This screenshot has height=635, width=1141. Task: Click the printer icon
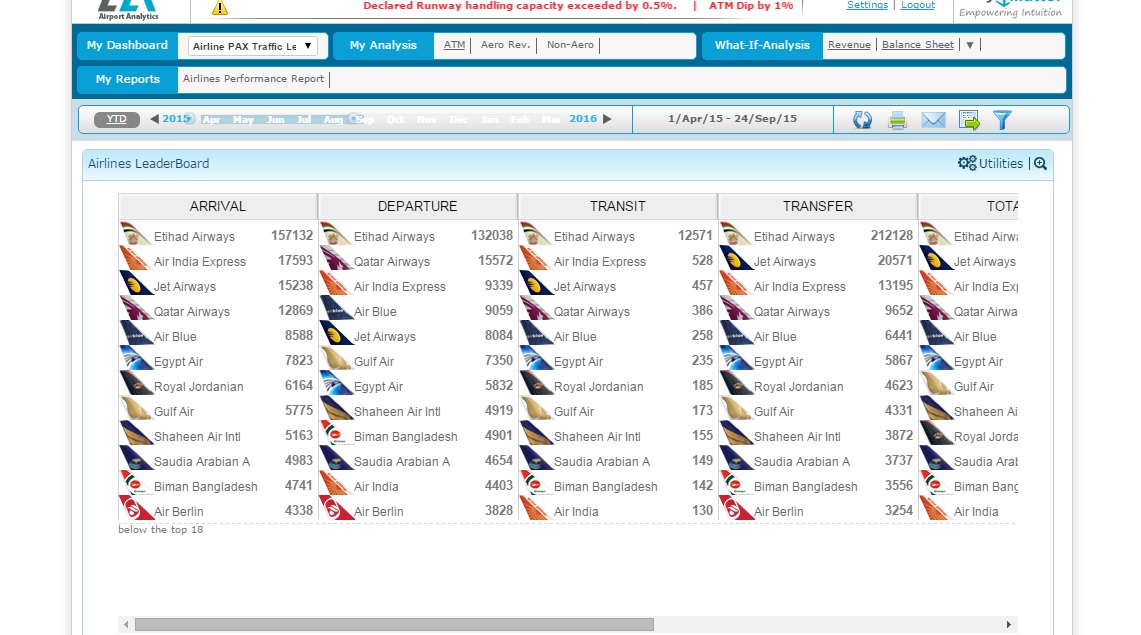[x=897, y=120]
